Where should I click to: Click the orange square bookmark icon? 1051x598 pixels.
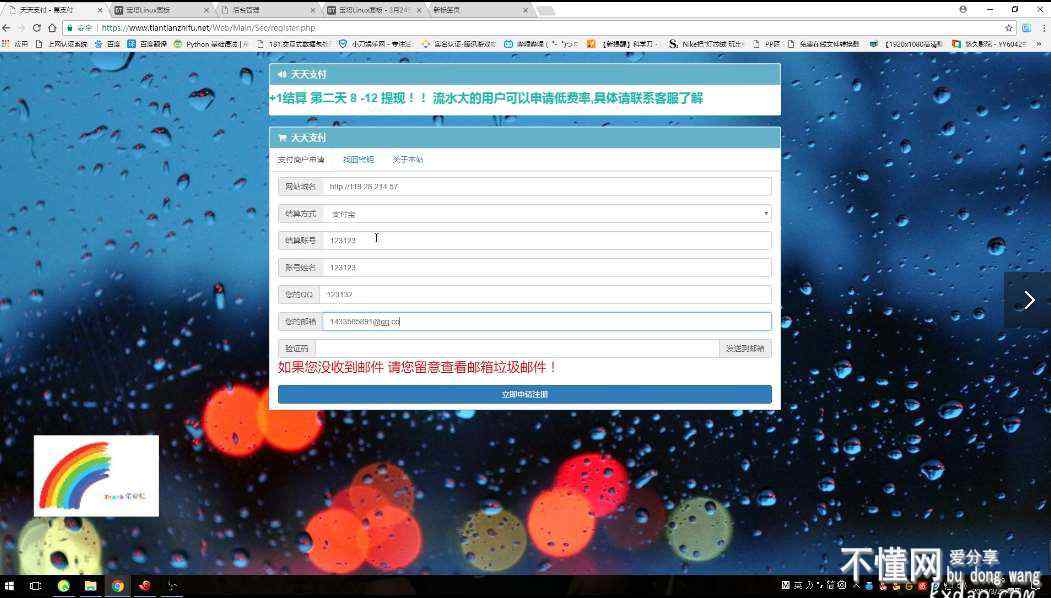[x=591, y=44]
